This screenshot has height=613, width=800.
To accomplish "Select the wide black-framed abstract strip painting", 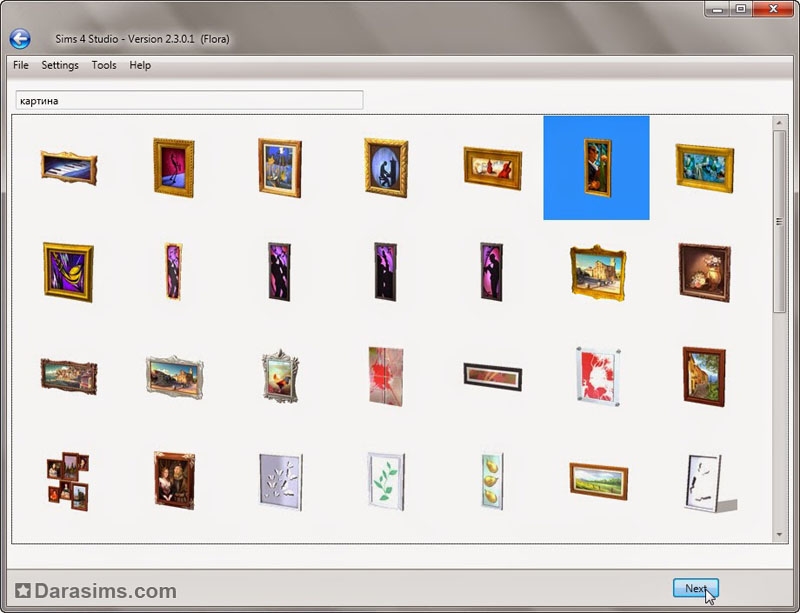I will [x=493, y=377].
